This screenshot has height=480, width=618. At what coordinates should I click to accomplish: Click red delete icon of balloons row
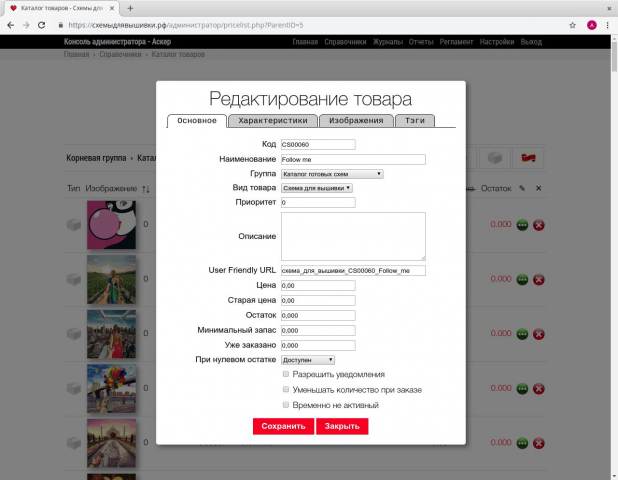pos(538,389)
